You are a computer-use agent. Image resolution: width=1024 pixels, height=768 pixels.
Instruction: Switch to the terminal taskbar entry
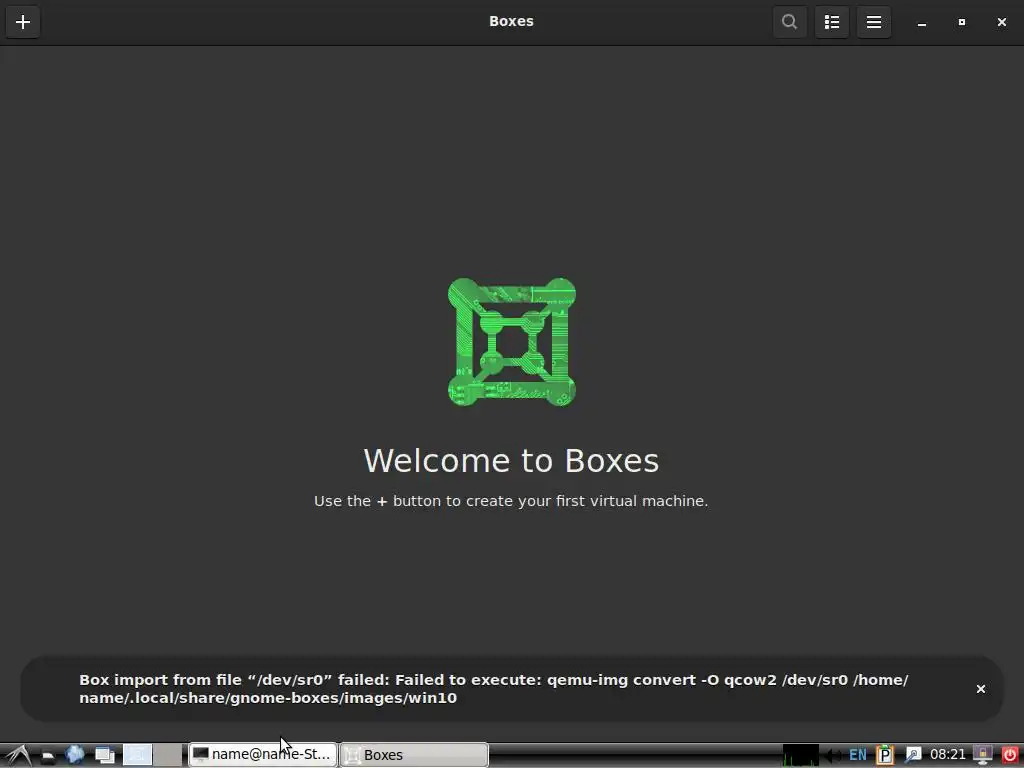click(263, 755)
